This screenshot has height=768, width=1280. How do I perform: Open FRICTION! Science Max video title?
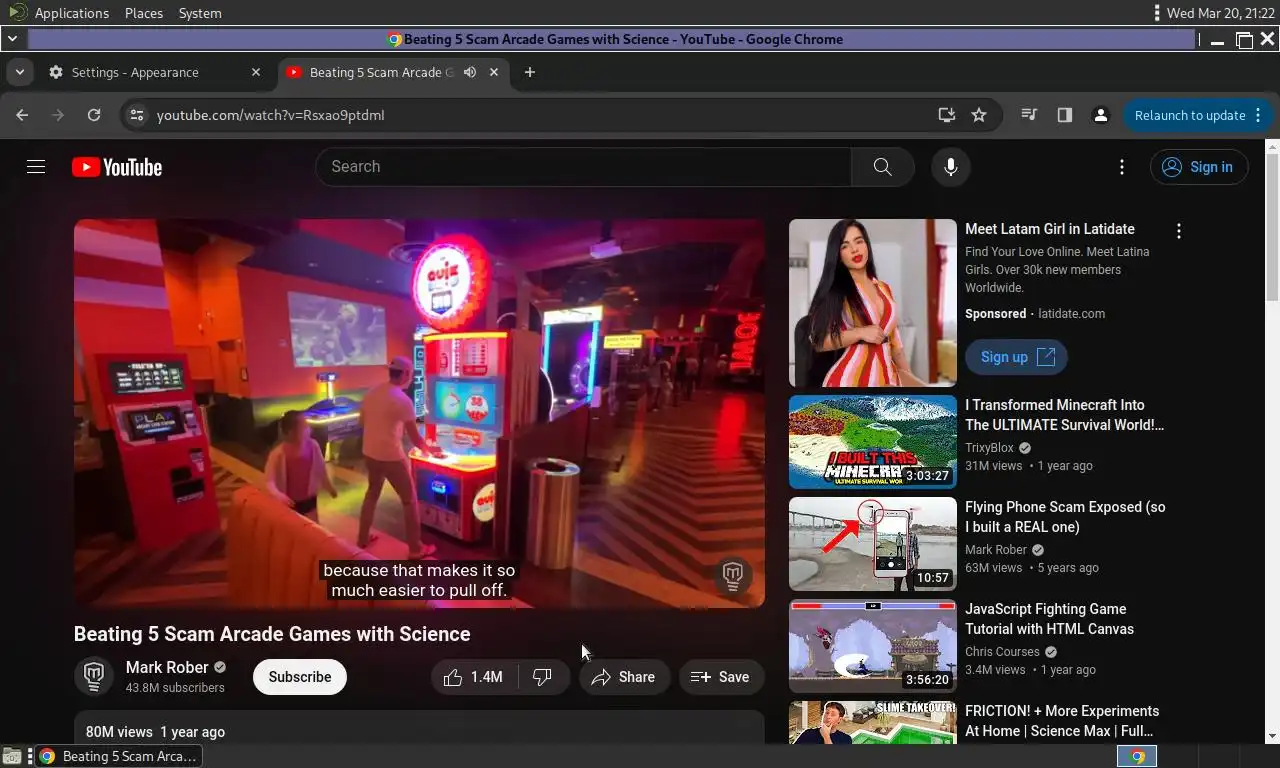1062,721
